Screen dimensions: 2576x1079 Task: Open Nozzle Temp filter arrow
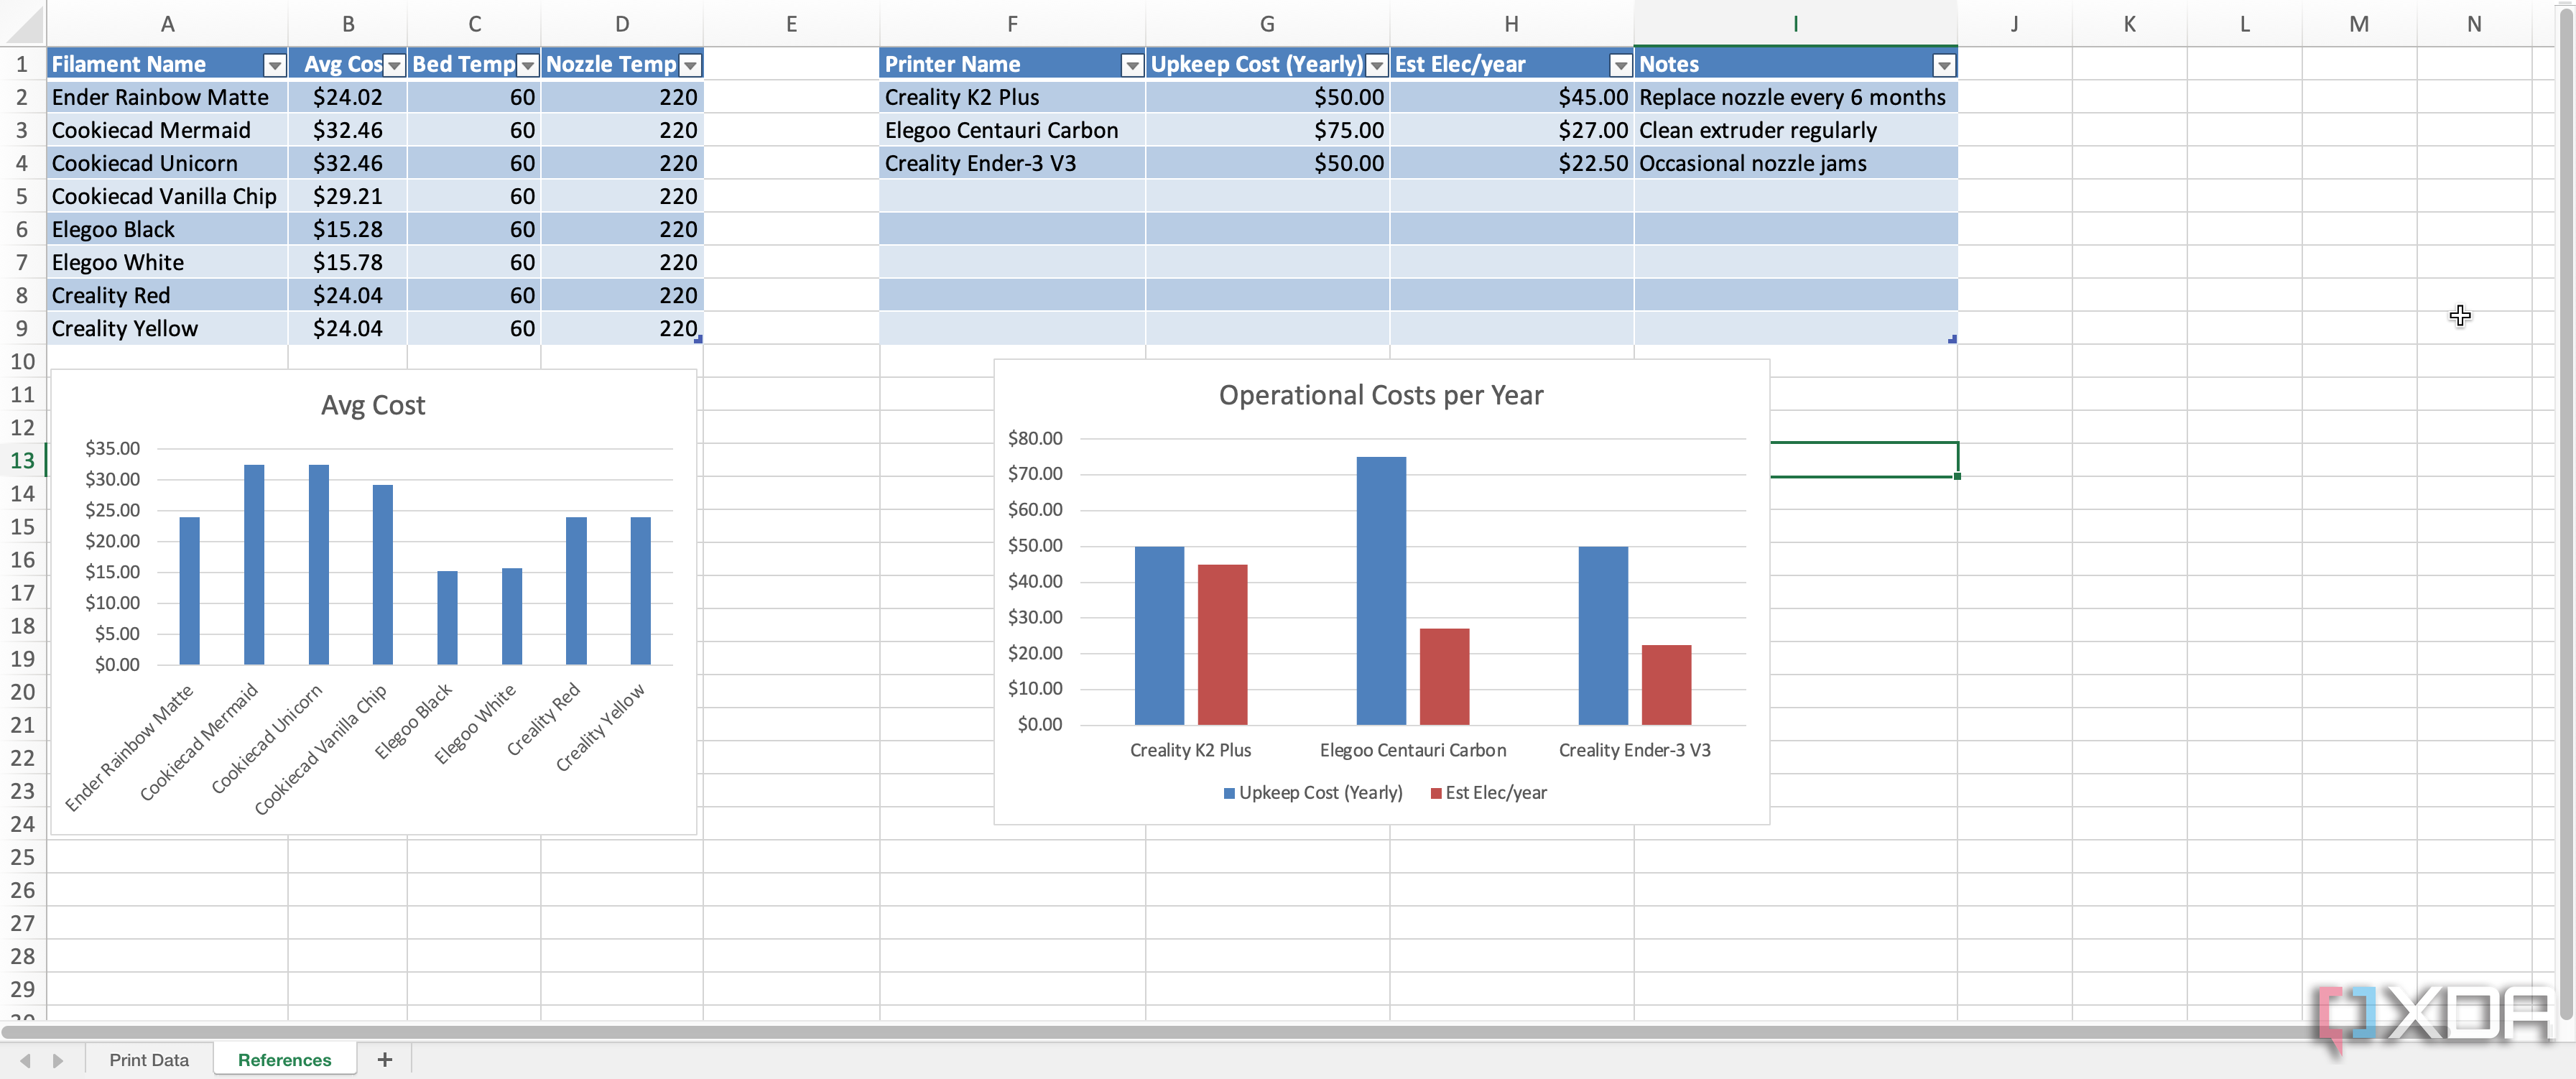coord(689,65)
